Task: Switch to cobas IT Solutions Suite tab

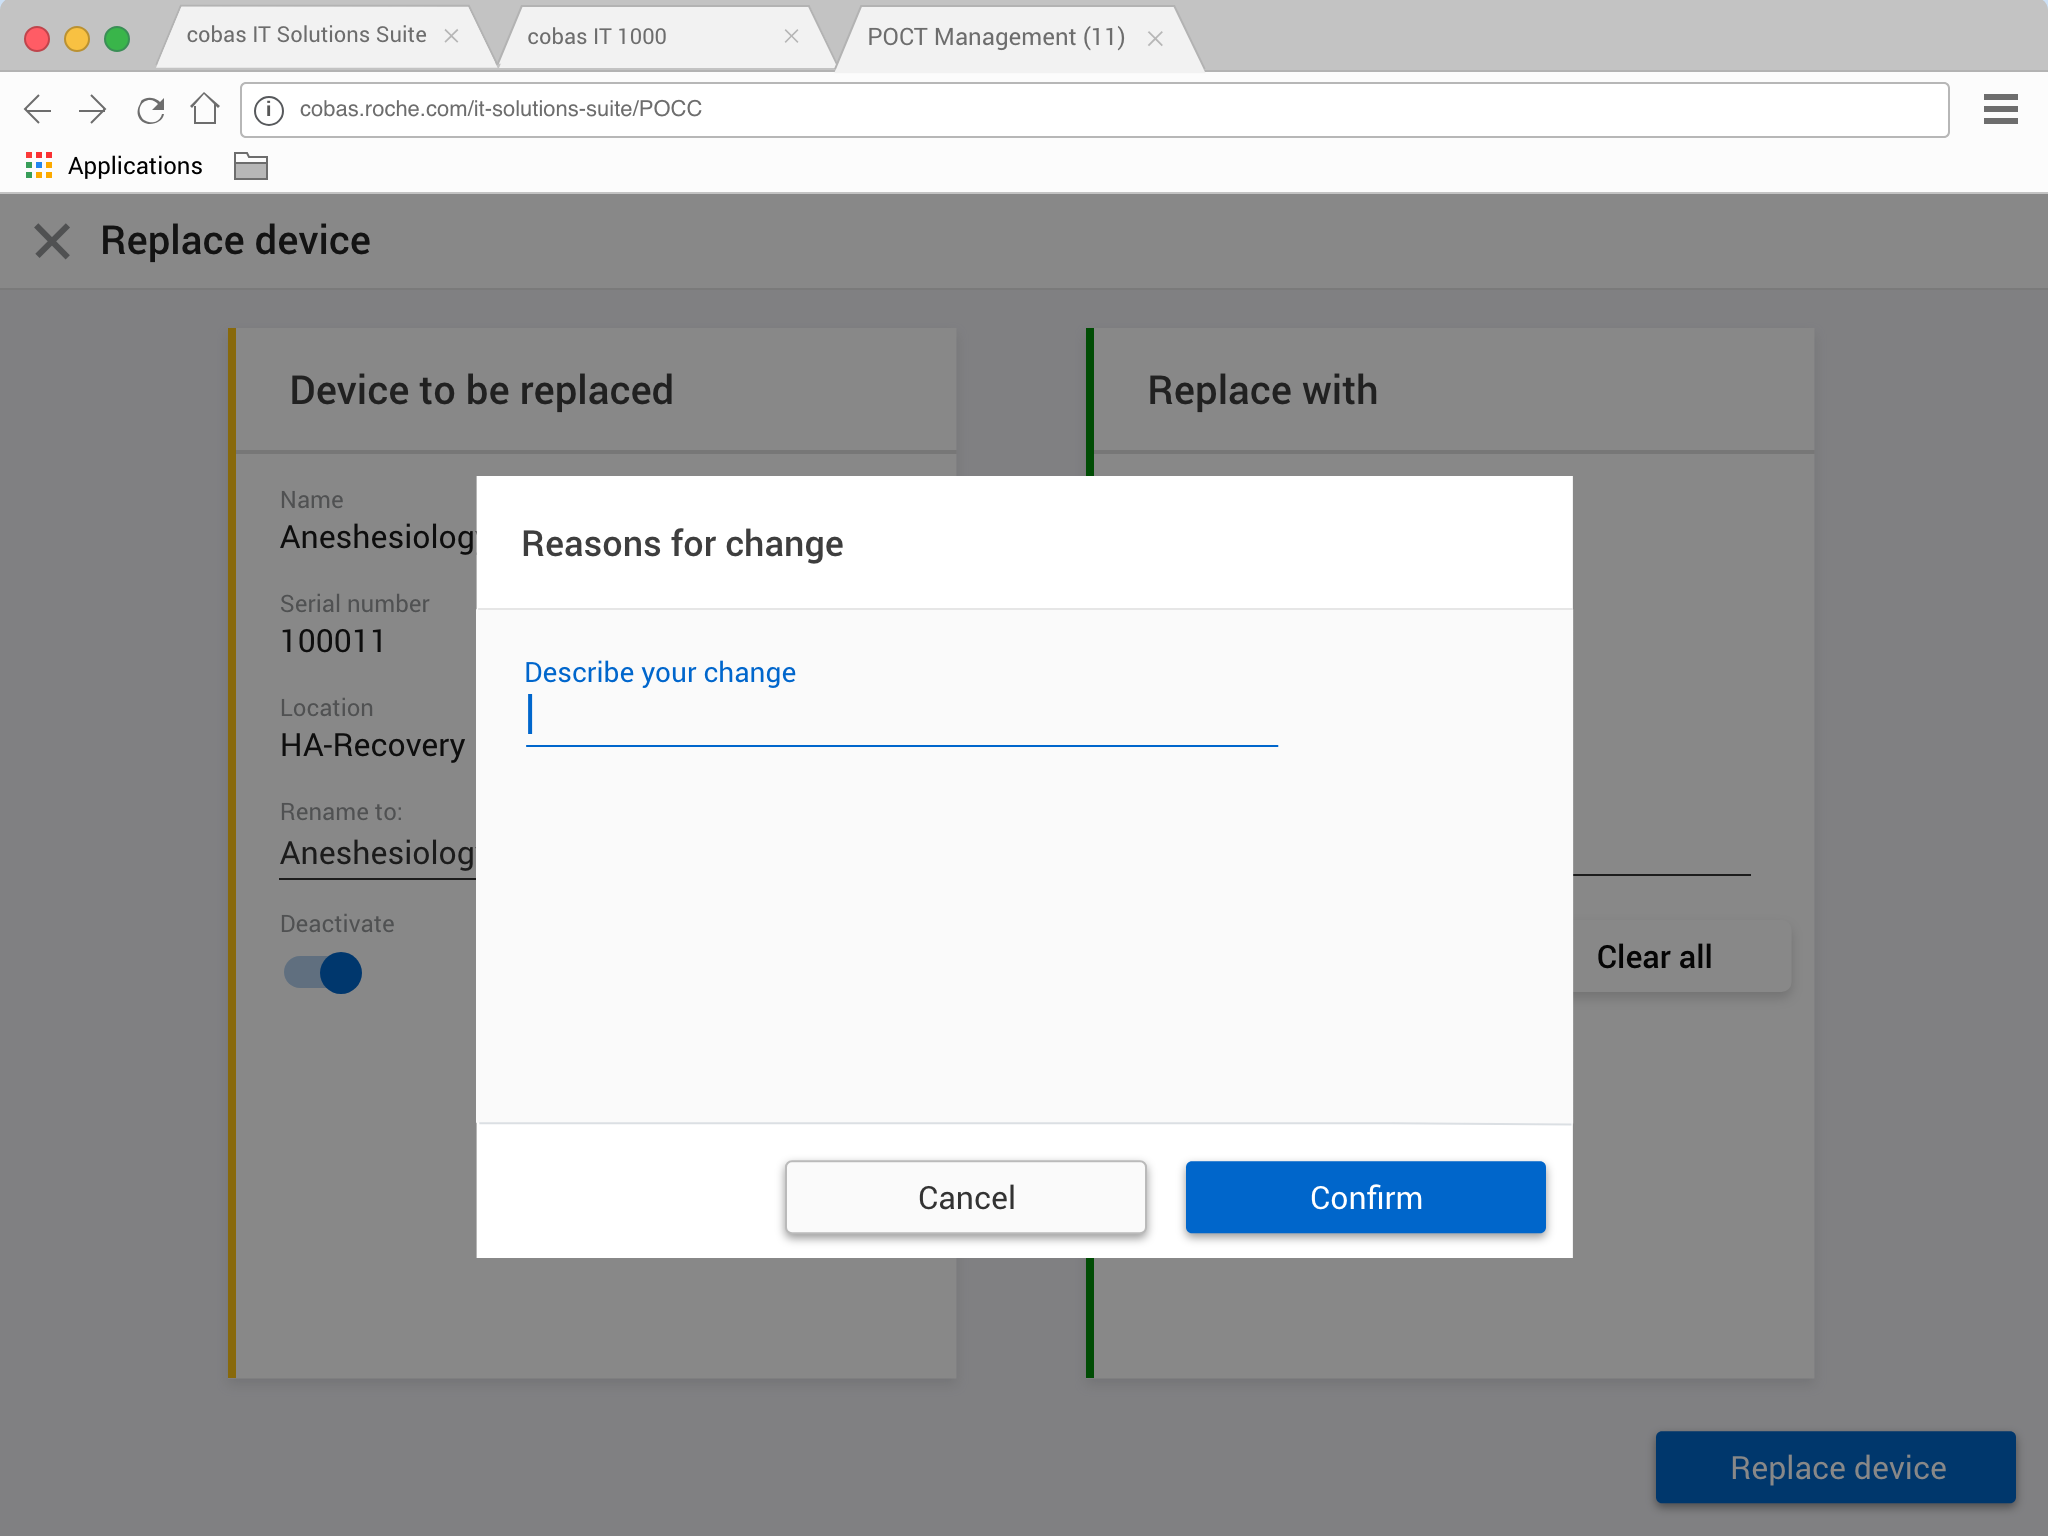Action: [306, 36]
